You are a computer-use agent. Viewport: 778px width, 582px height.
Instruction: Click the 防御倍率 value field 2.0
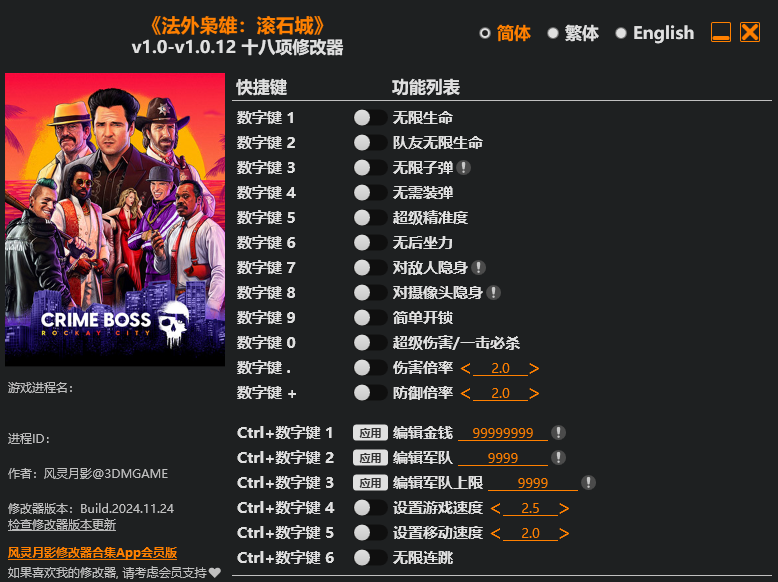[500, 393]
